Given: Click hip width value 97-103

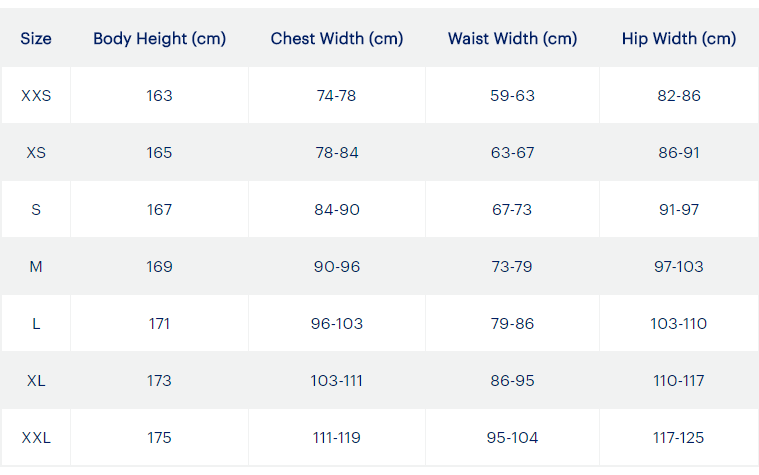Looking at the screenshot, I should 679,266.
